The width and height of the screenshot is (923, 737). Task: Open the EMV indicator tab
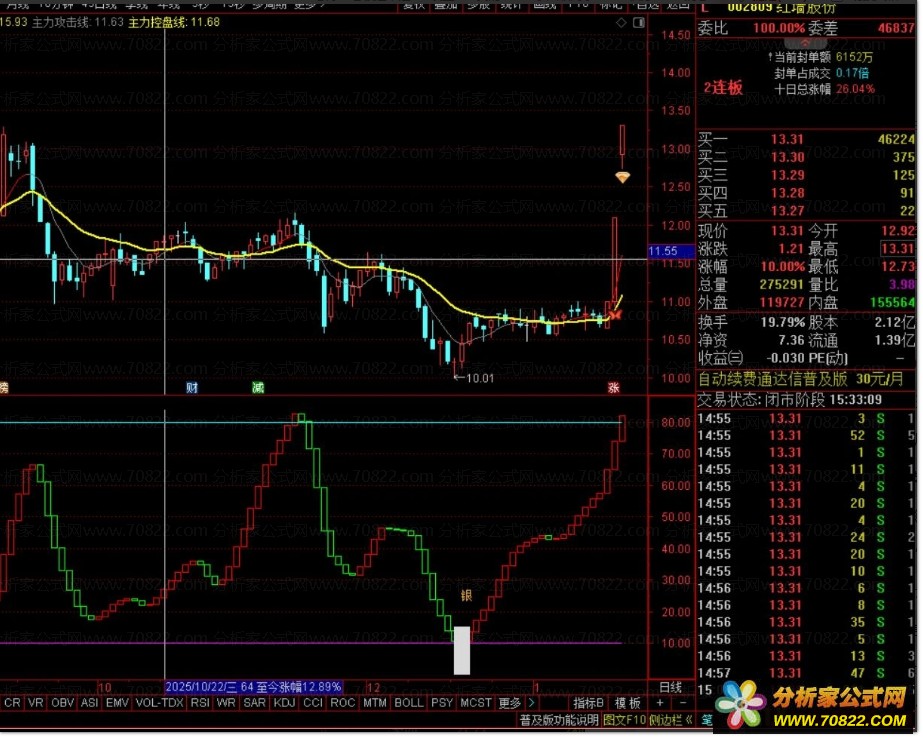click(x=117, y=703)
